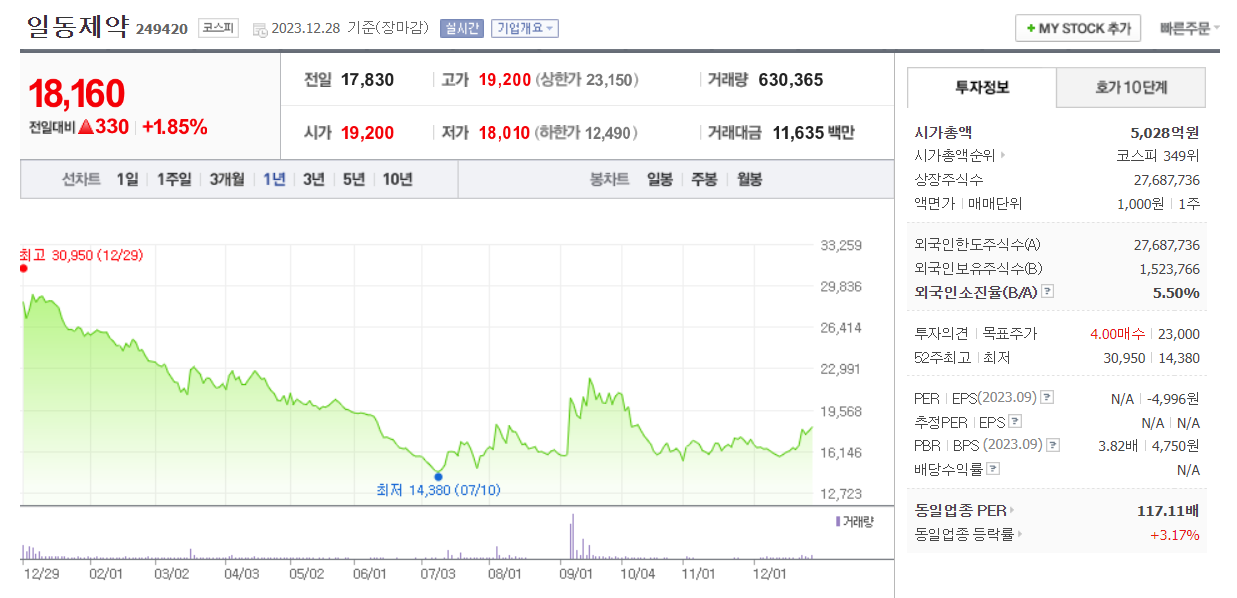Click the 거래대금 value 11,635 백만
The image size is (1237, 598).
pos(813,132)
